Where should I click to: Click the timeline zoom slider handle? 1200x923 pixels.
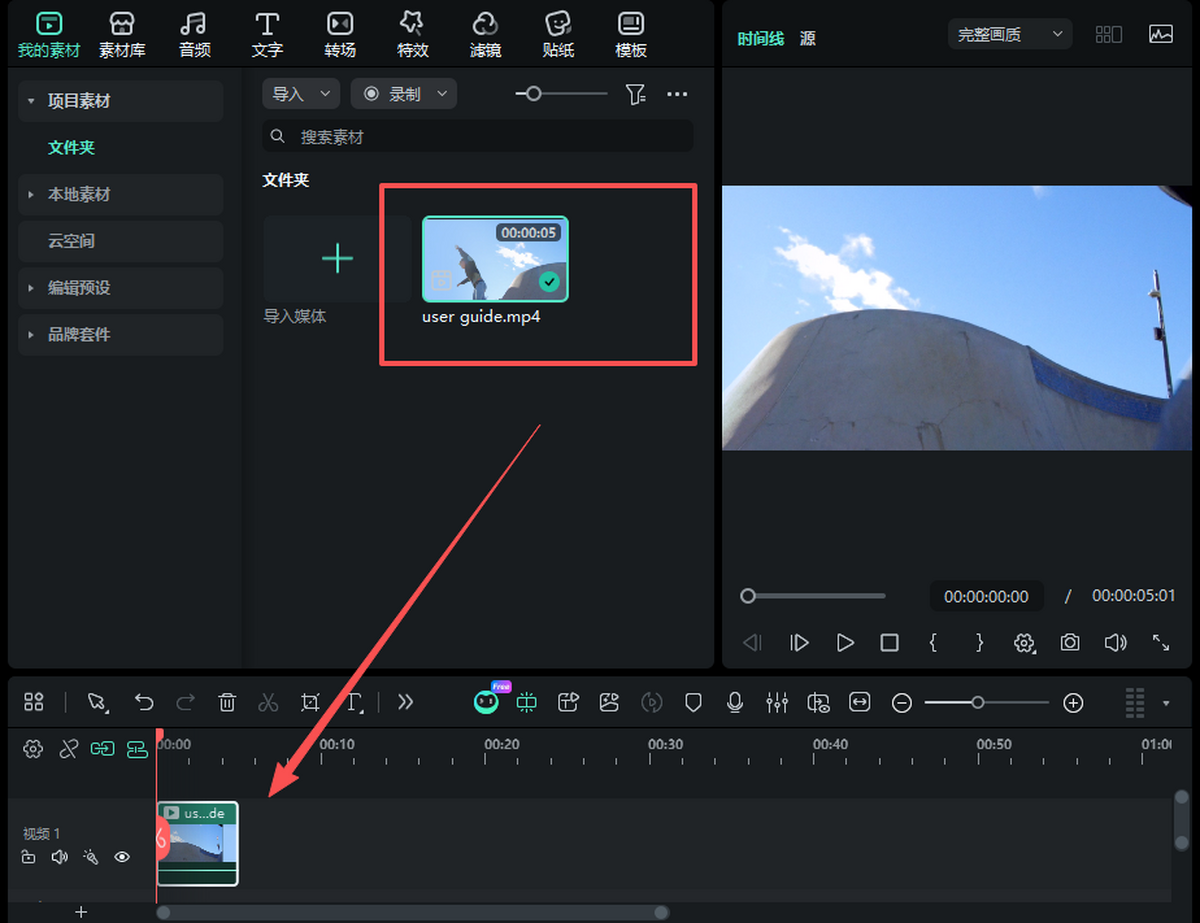[x=978, y=703]
